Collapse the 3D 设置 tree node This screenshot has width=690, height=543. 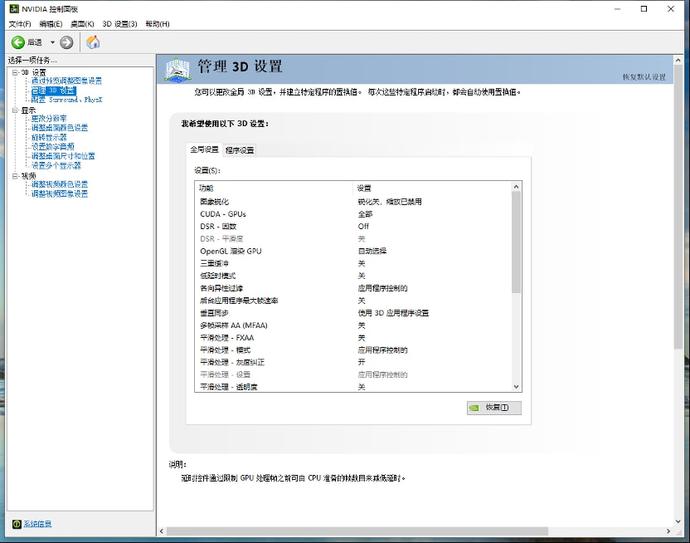15,72
